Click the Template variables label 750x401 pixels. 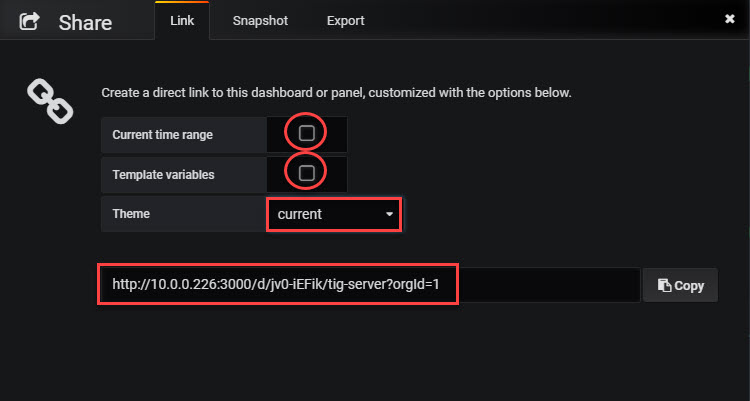point(163,175)
